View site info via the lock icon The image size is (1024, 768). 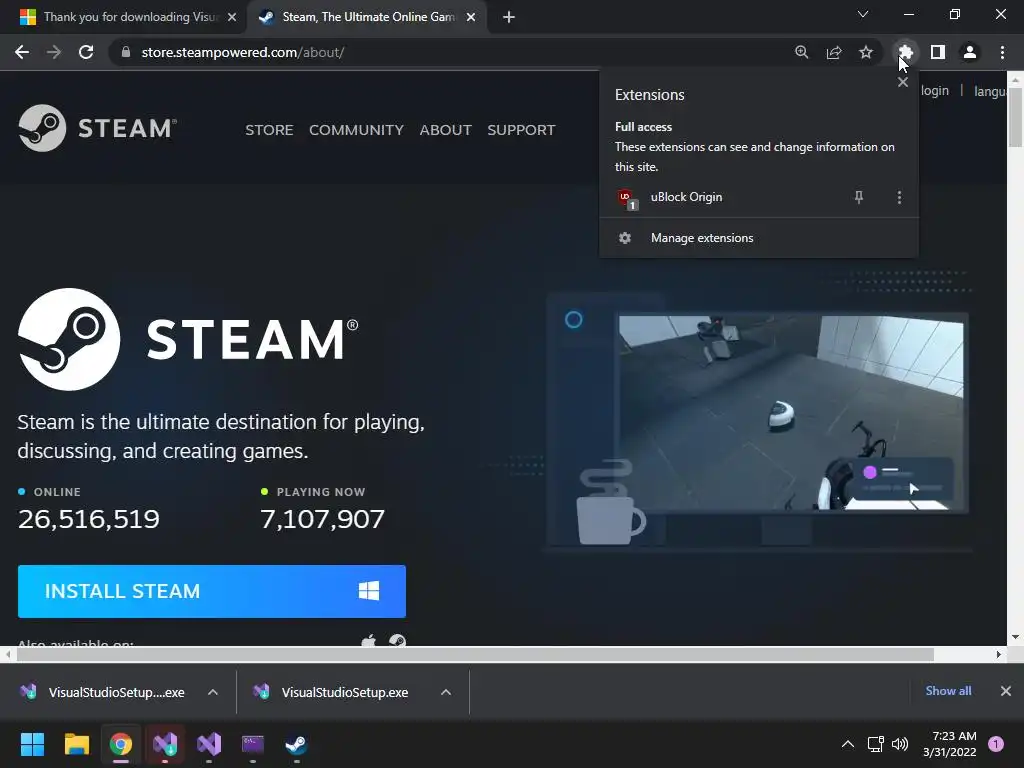(x=126, y=52)
